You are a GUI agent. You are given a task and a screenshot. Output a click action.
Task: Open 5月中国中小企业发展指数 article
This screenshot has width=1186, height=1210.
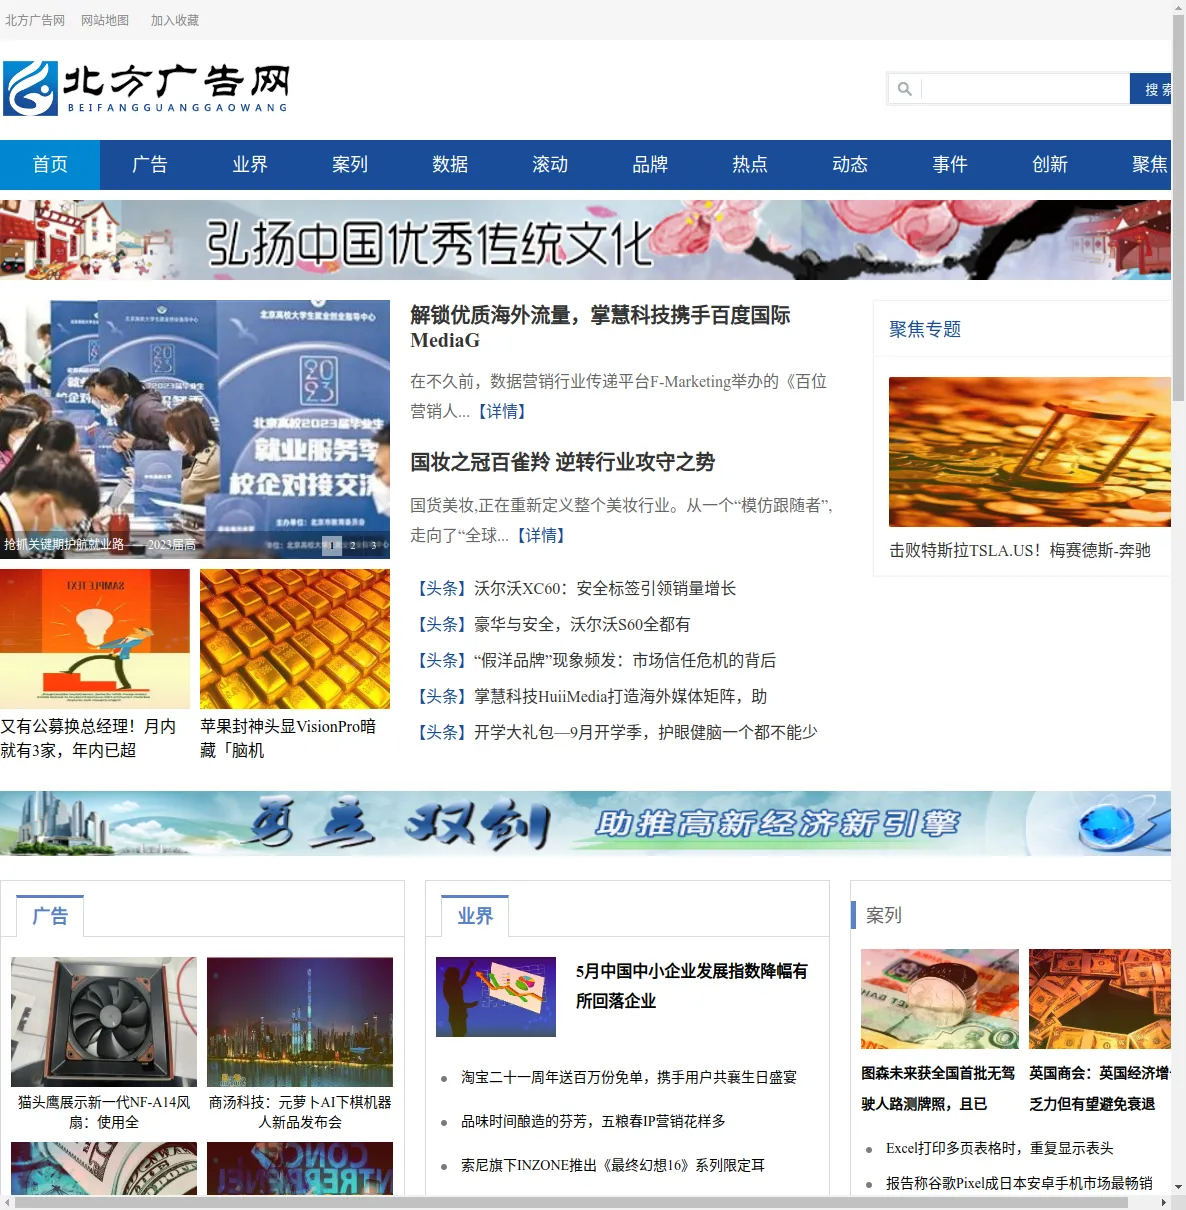coord(692,986)
